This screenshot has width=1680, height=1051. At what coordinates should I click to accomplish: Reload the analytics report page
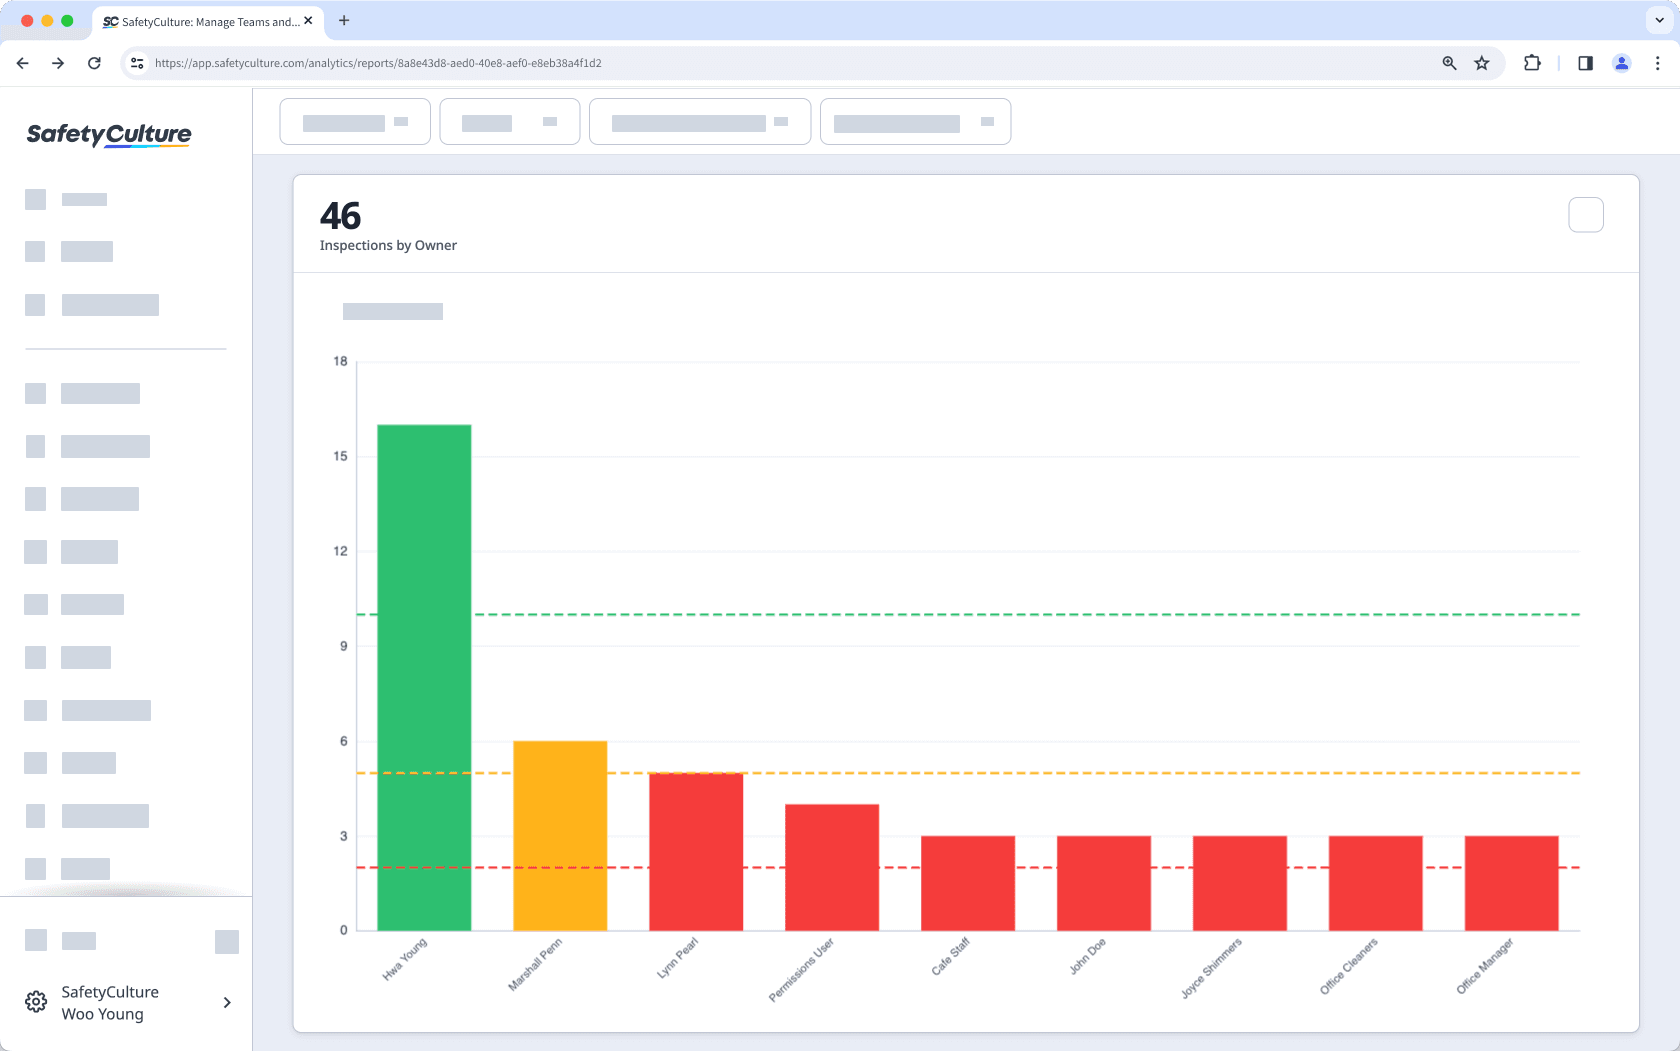[94, 62]
